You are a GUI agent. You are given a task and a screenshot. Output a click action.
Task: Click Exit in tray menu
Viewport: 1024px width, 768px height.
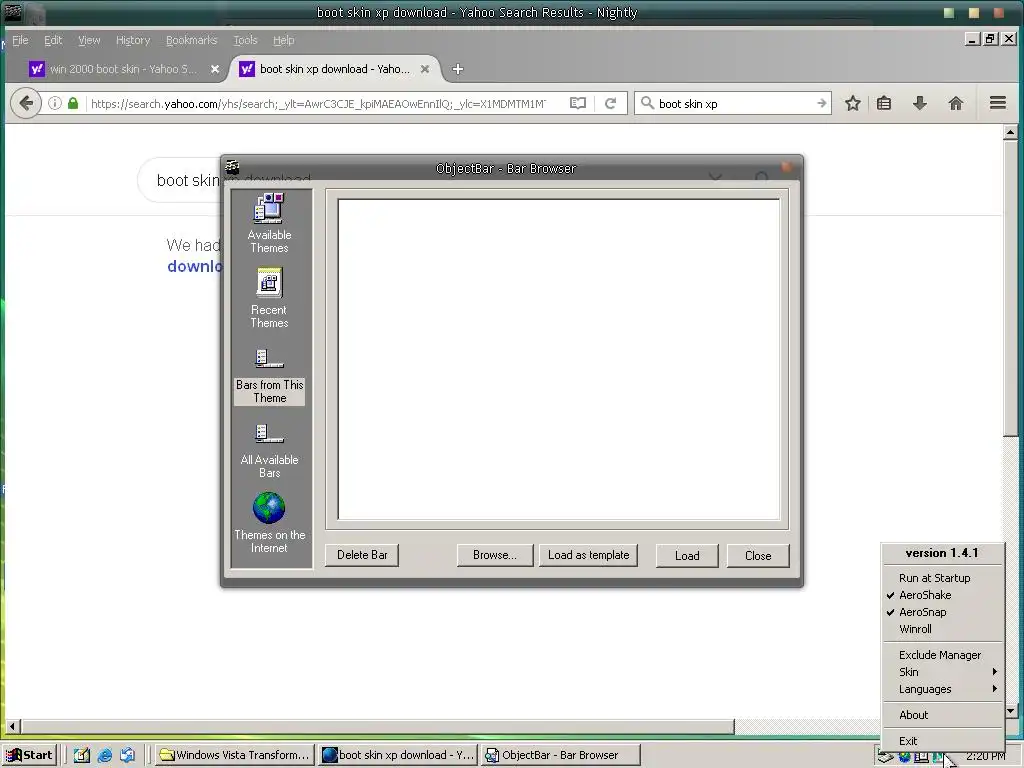[942, 741]
